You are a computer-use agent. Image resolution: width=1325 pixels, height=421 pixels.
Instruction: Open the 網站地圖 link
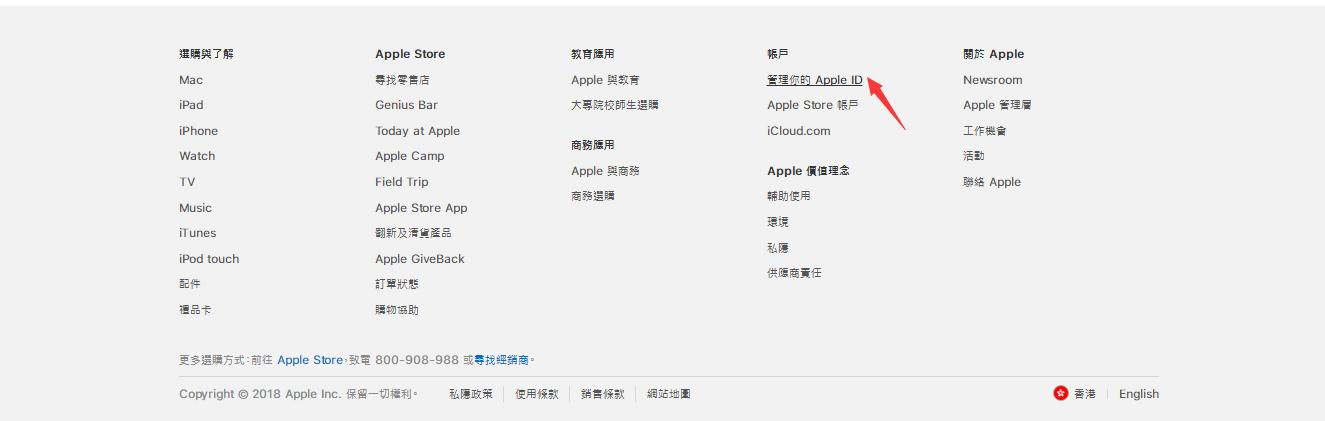click(668, 394)
